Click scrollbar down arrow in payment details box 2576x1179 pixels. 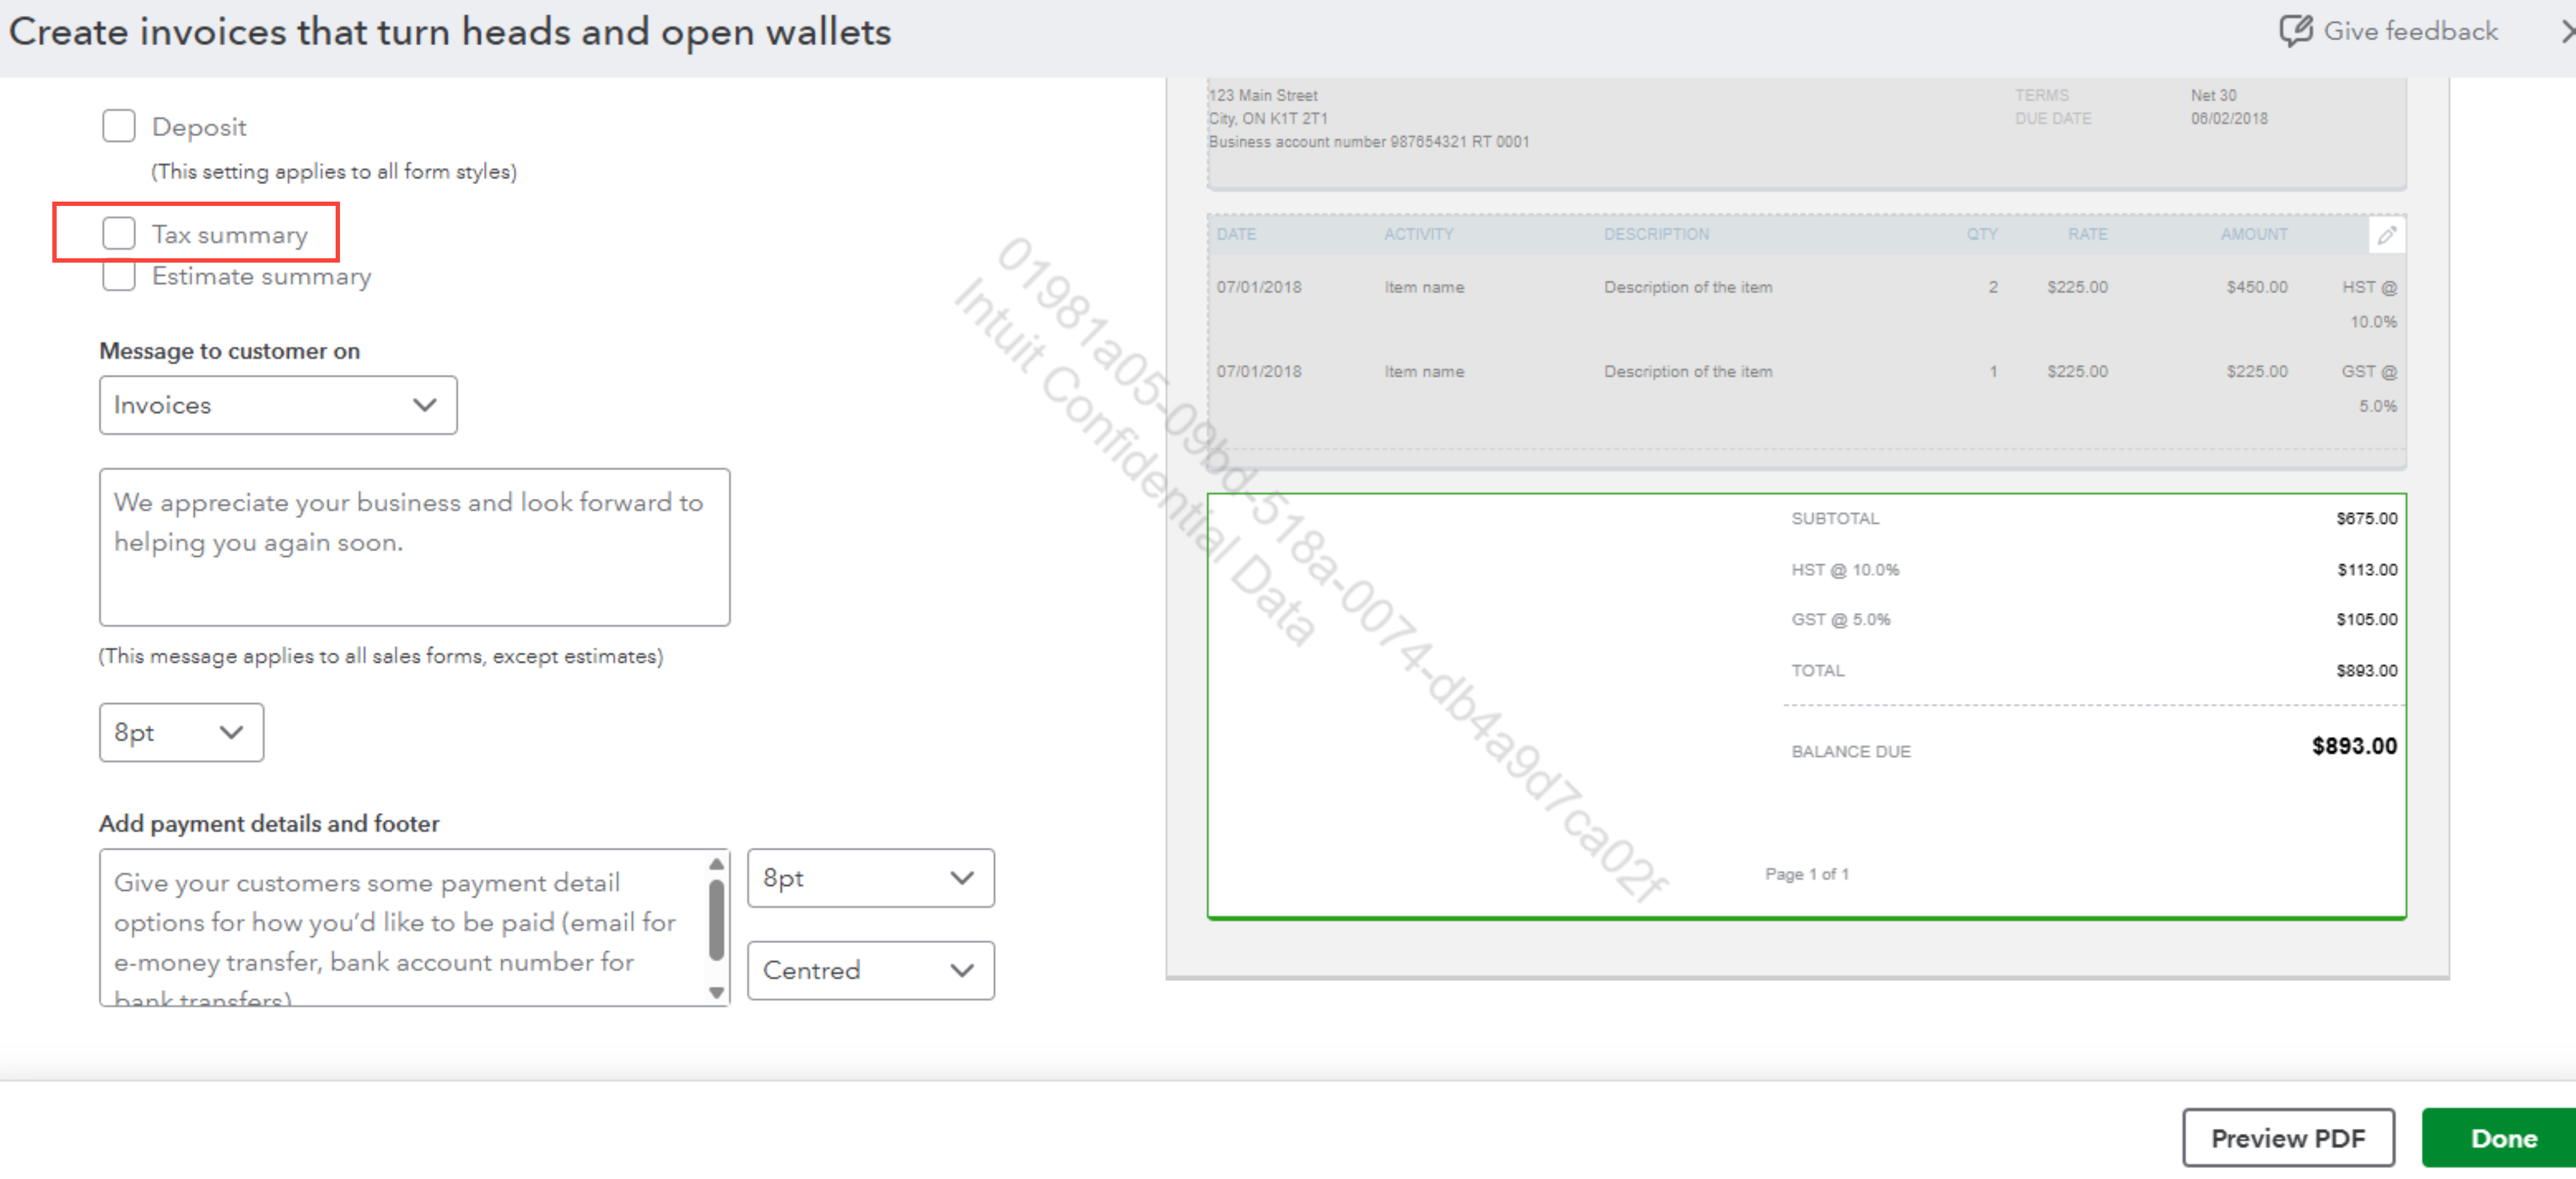(716, 992)
